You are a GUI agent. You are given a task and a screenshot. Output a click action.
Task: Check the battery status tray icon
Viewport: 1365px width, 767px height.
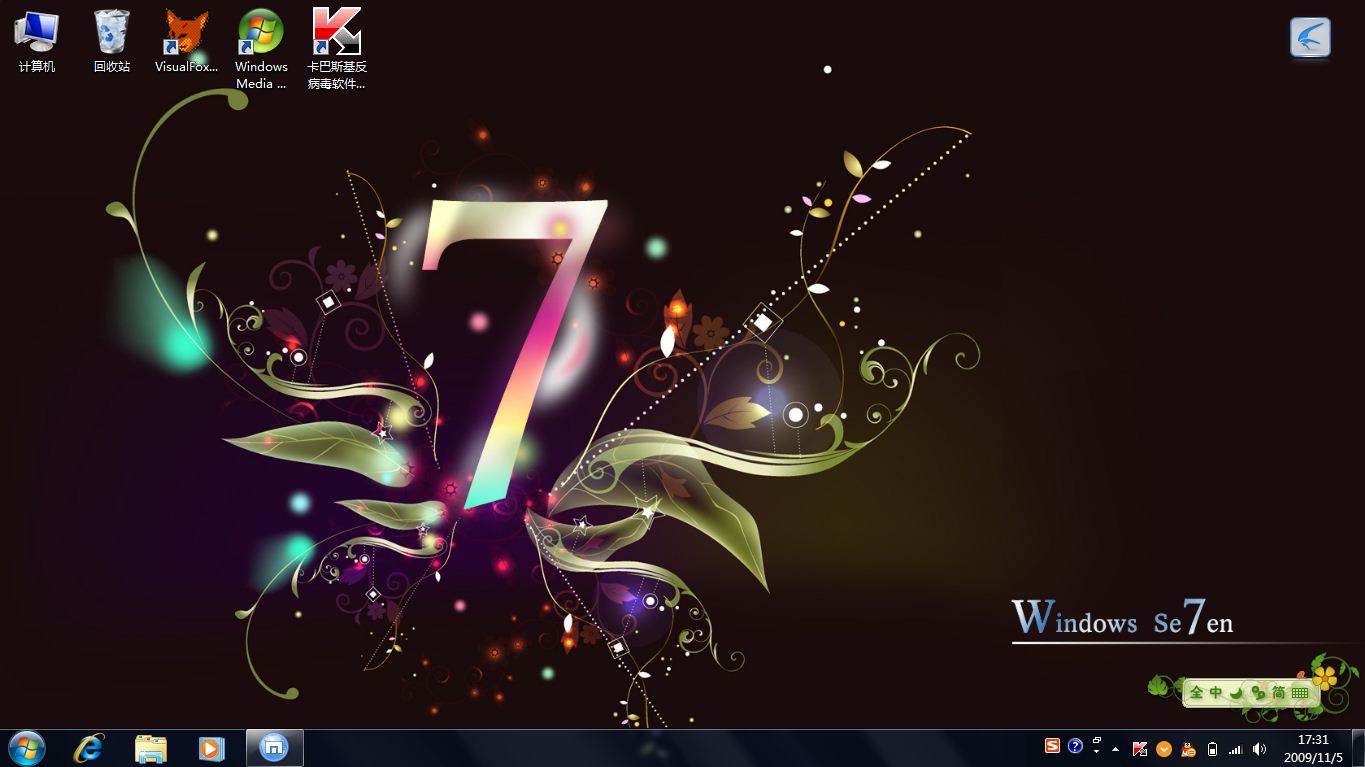coord(1213,749)
